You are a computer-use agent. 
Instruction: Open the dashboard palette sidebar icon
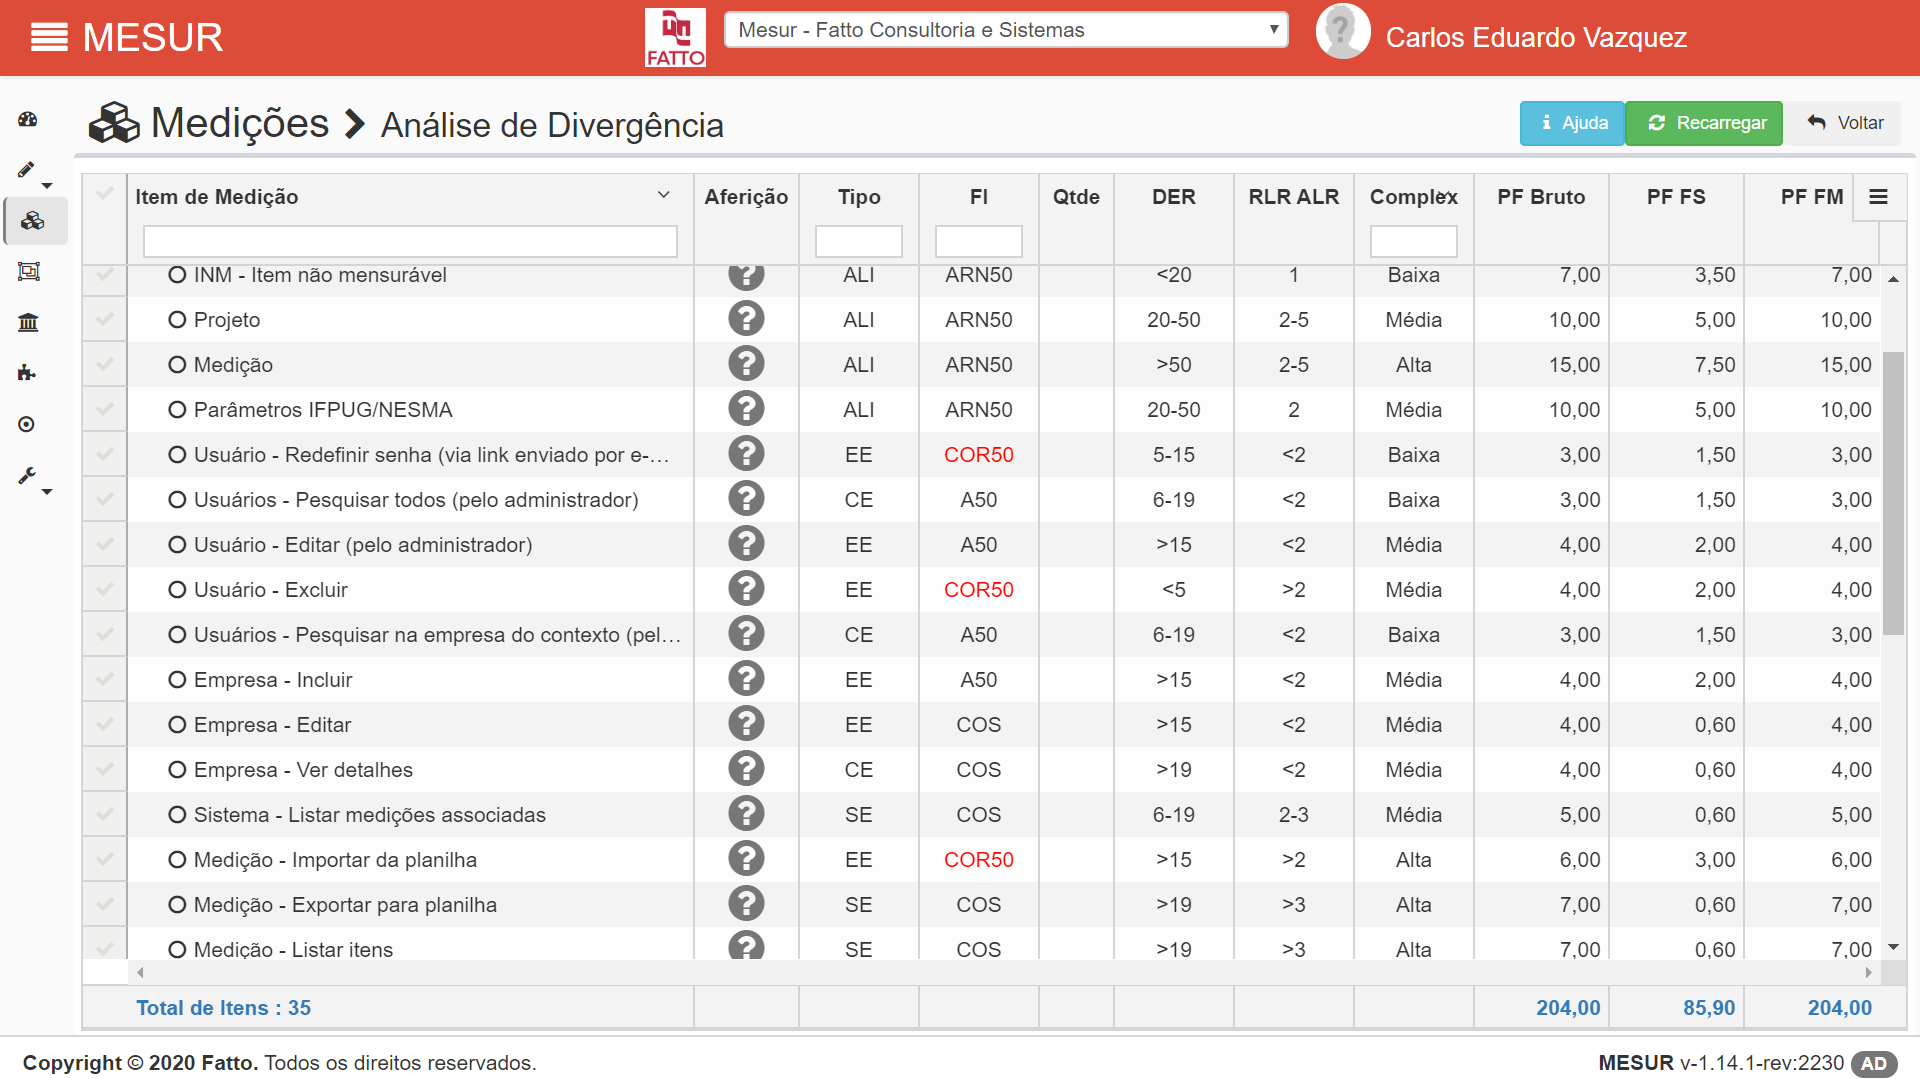click(x=28, y=120)
